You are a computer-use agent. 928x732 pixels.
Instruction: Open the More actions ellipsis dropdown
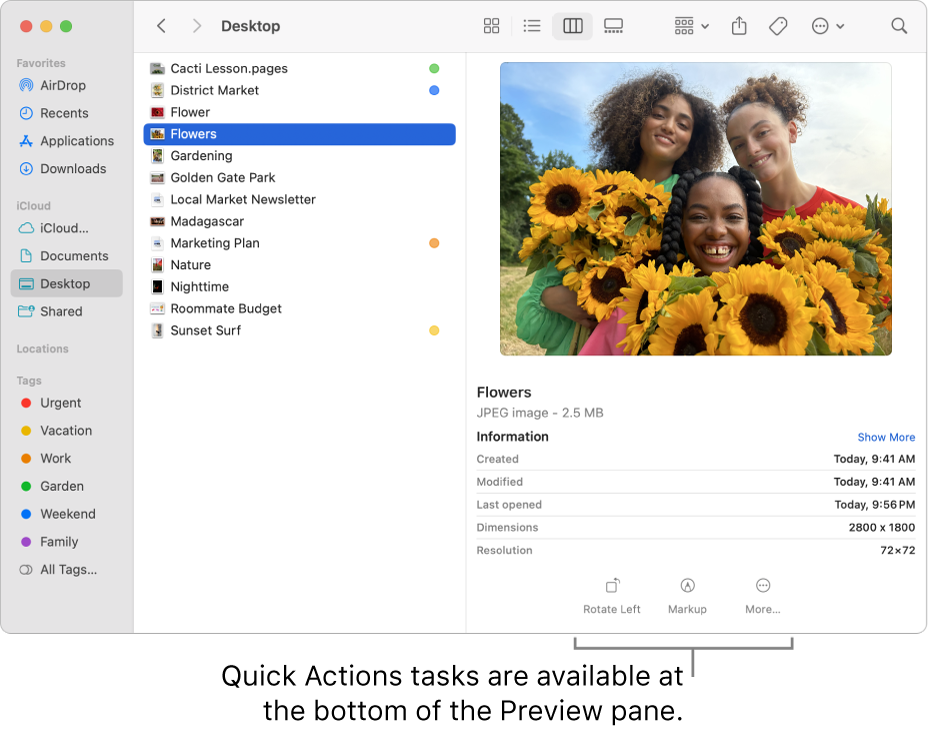click(828, 26)
